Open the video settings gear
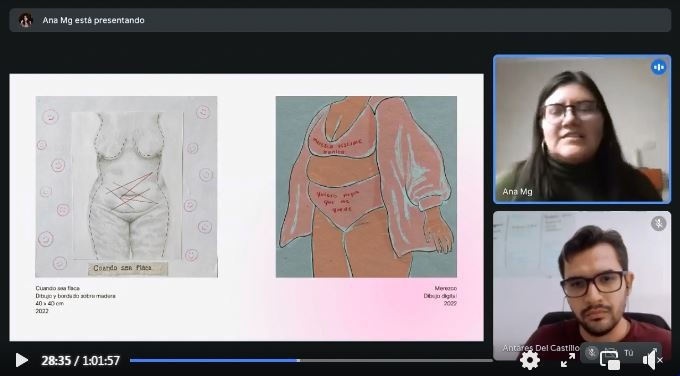This screenshot has height=376, width=680. point(530,360)
